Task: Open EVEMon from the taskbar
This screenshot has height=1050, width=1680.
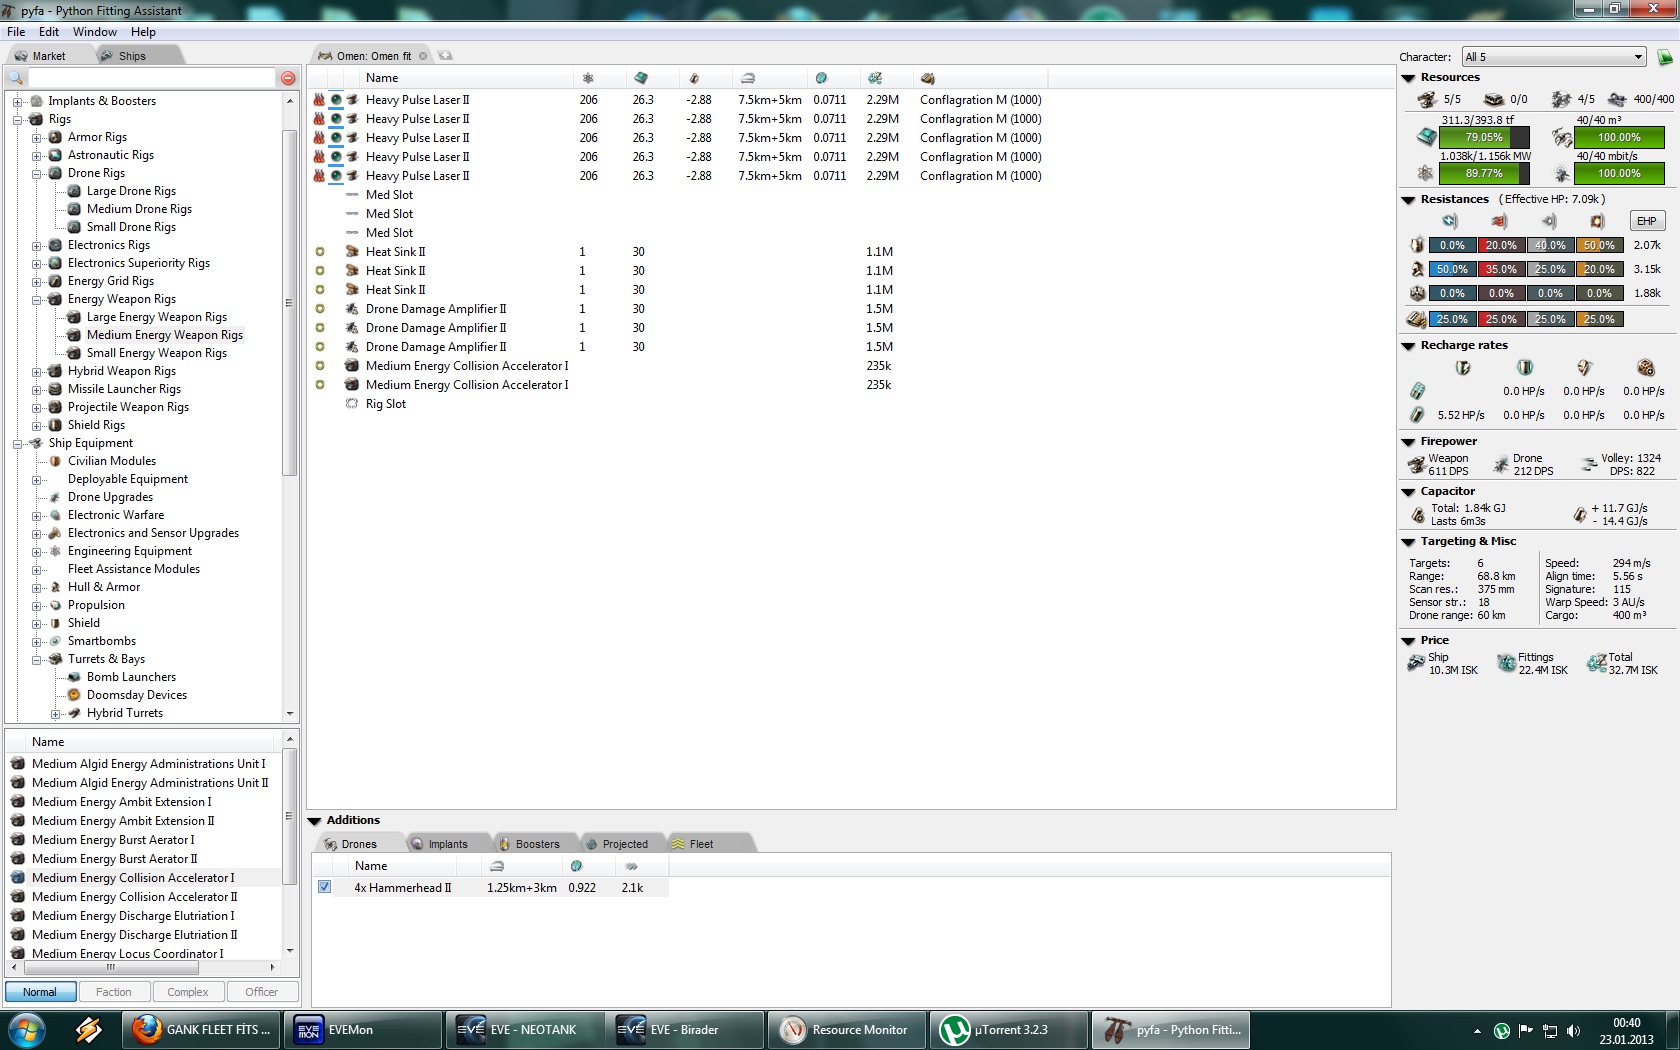Action: point(362,1029)
